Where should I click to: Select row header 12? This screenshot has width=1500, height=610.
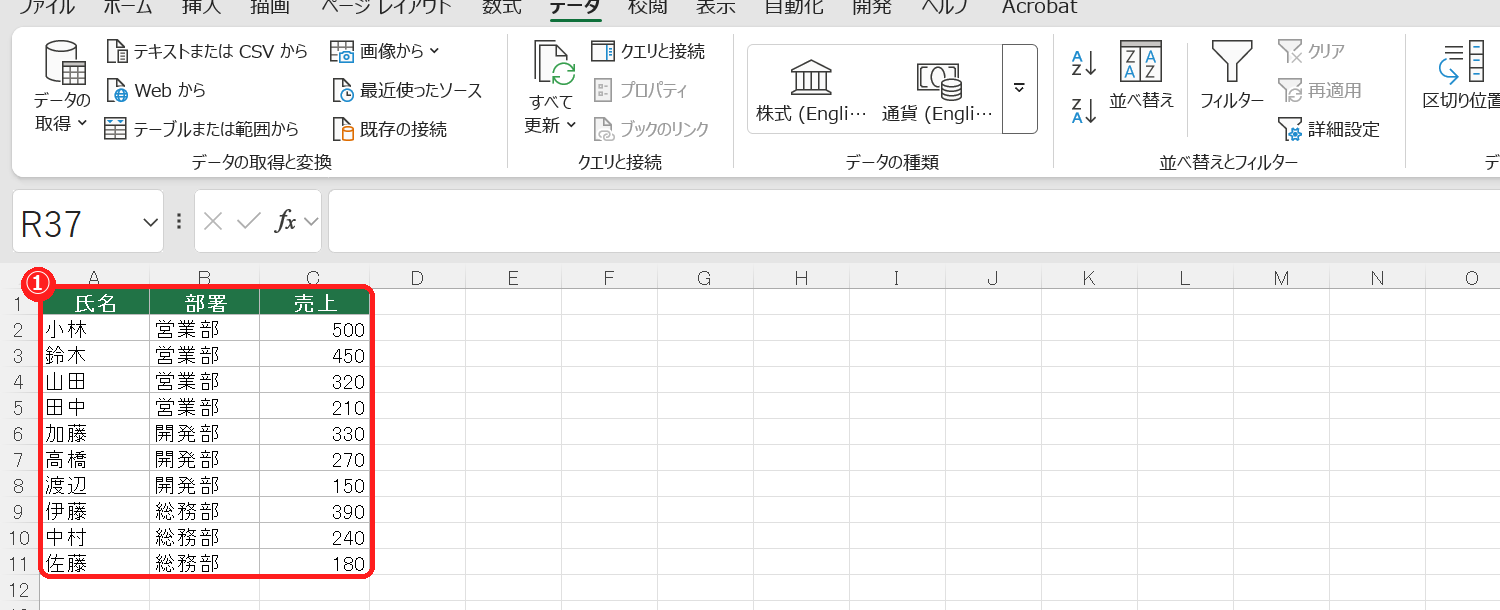click(x=19, y=589)
